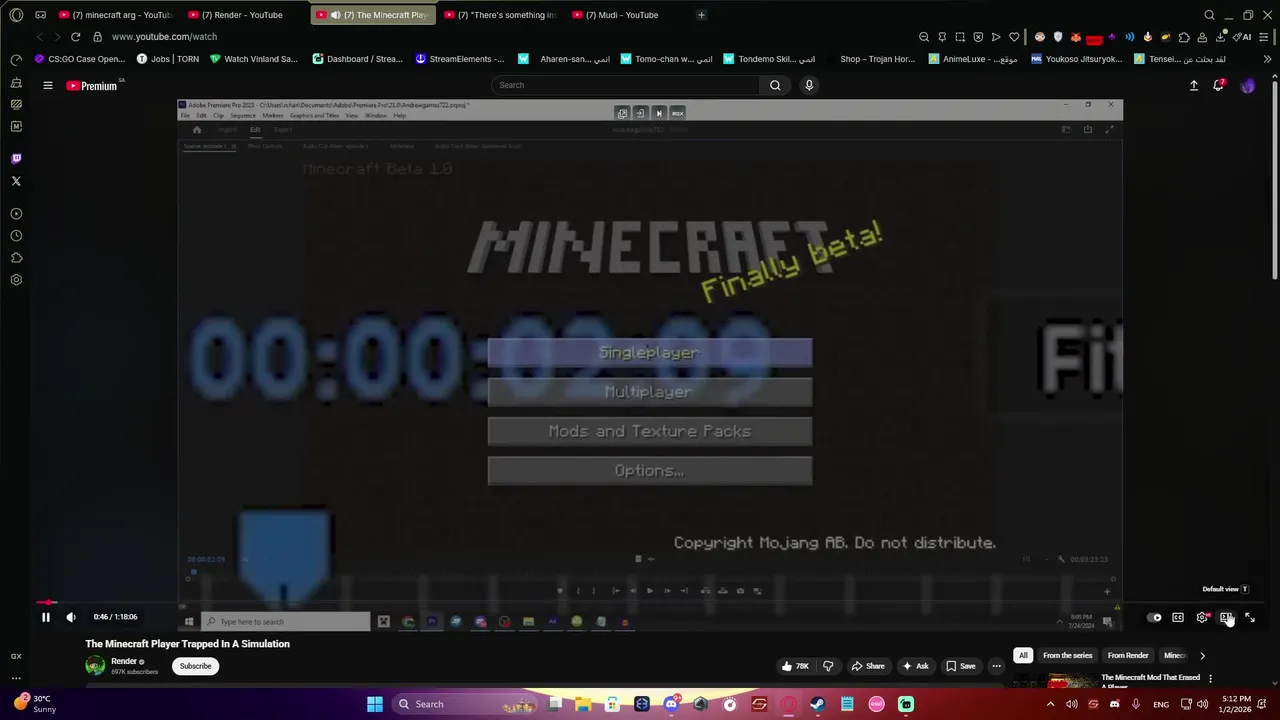Open the more actions three-dot menu
Viewport: 1280px width, 720px height.
click(x=996, y=666)
